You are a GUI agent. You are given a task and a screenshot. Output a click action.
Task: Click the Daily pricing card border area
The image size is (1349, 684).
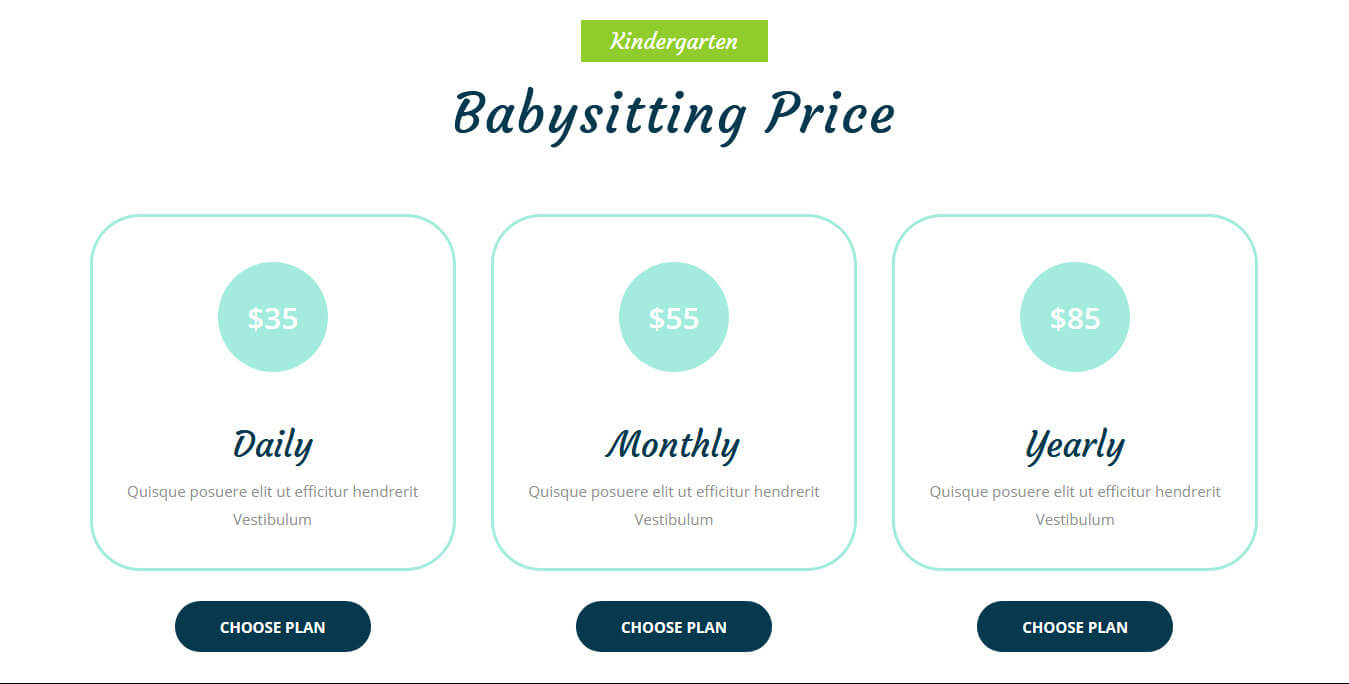point(273,392)
